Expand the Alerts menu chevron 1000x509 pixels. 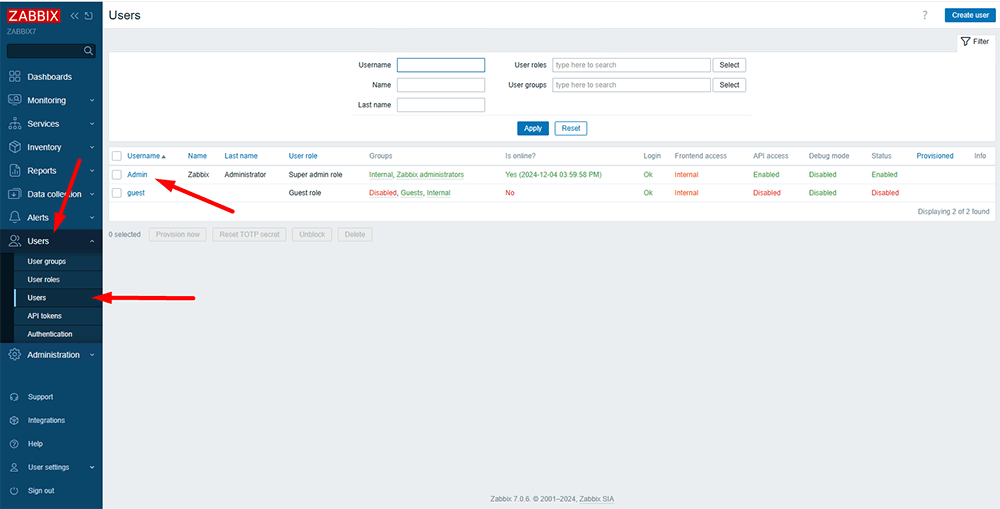click(x=92, y=218)
